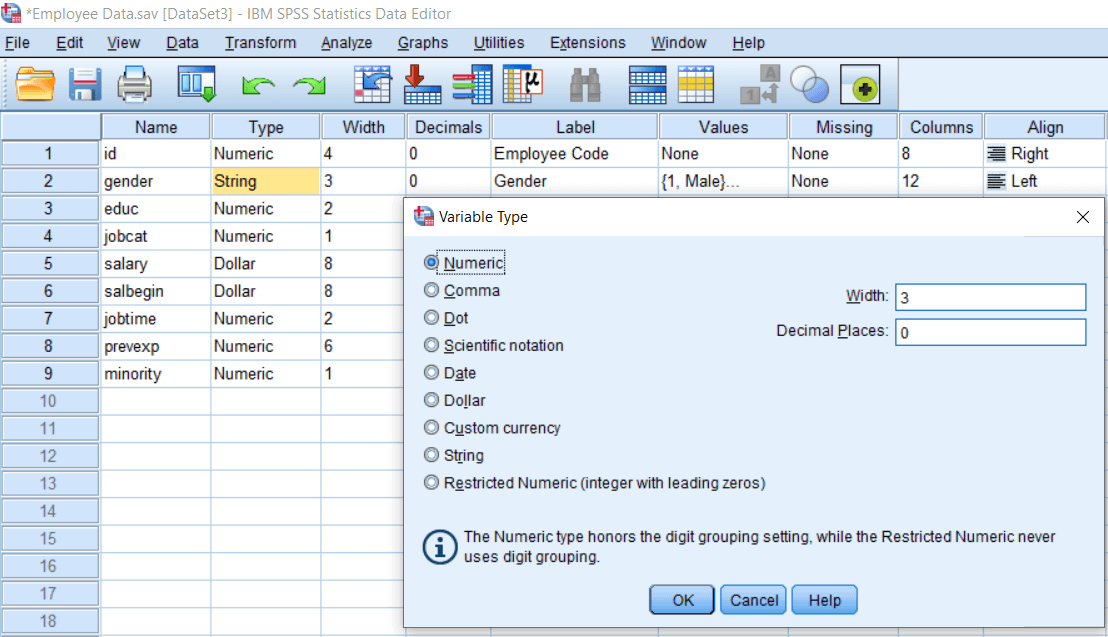
Task: Click the 'Right' align cell for id
Action: (1044, 153)
